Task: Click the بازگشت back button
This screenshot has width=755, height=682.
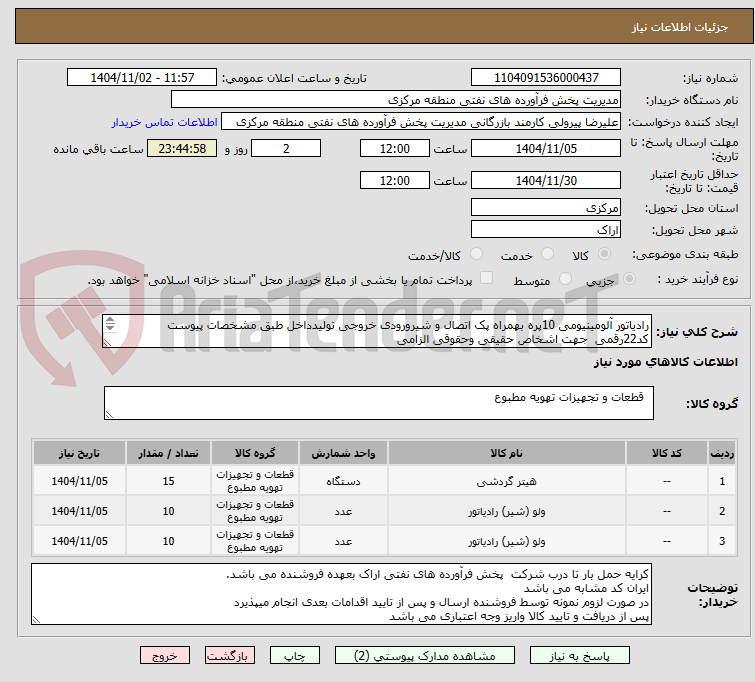Action: pyautogui.click(x=229, y=656)
